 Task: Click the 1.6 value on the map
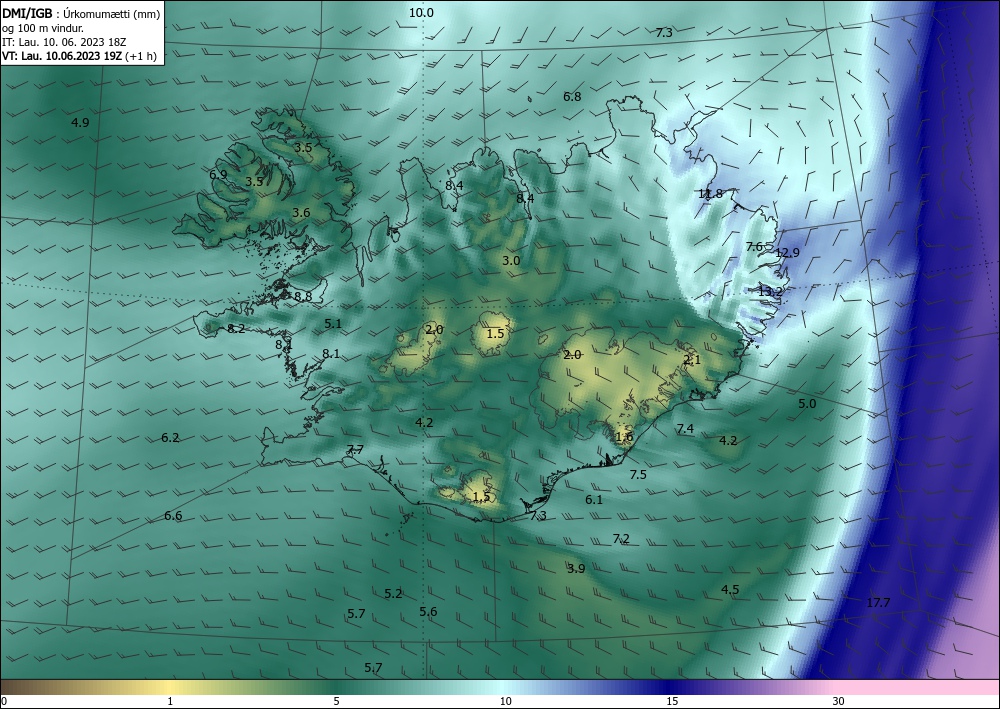coord(624,437)
